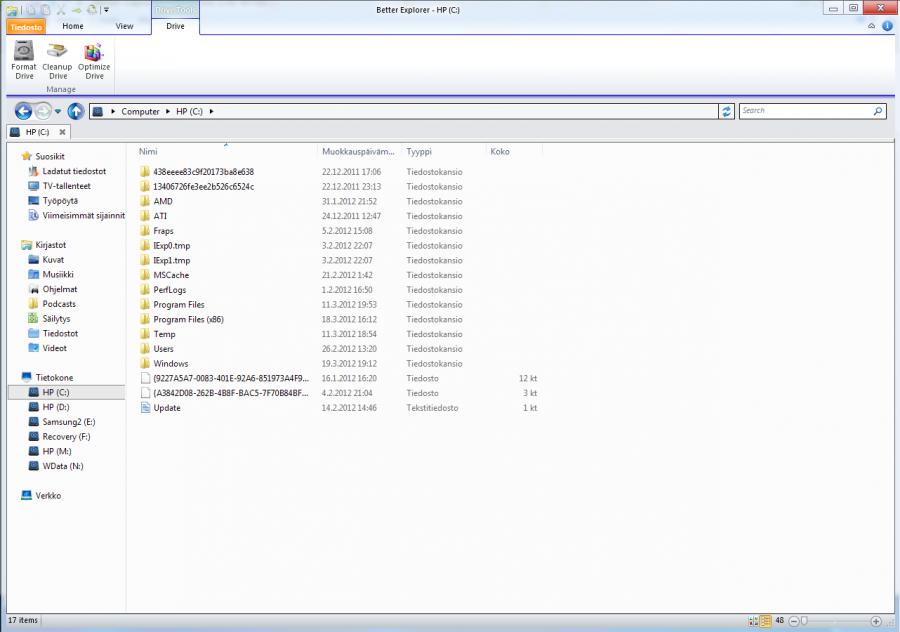This screenshot has height=632, width=900.
Task: Open the View ribbon tab
Action: [x=124, y=26]
